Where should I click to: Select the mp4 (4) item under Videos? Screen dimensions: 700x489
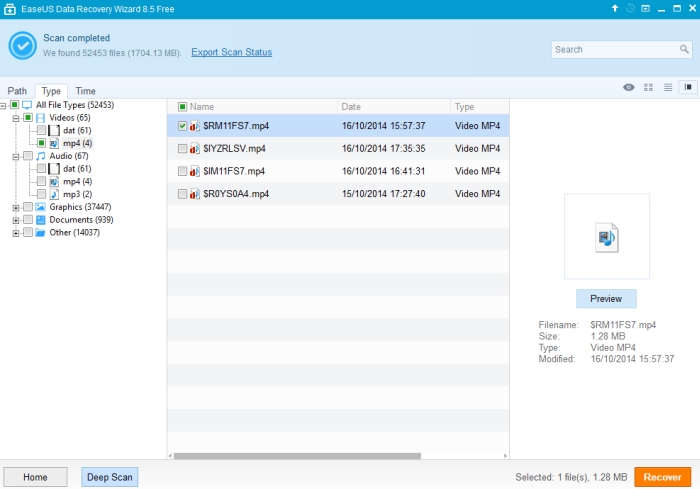point(77,143)
